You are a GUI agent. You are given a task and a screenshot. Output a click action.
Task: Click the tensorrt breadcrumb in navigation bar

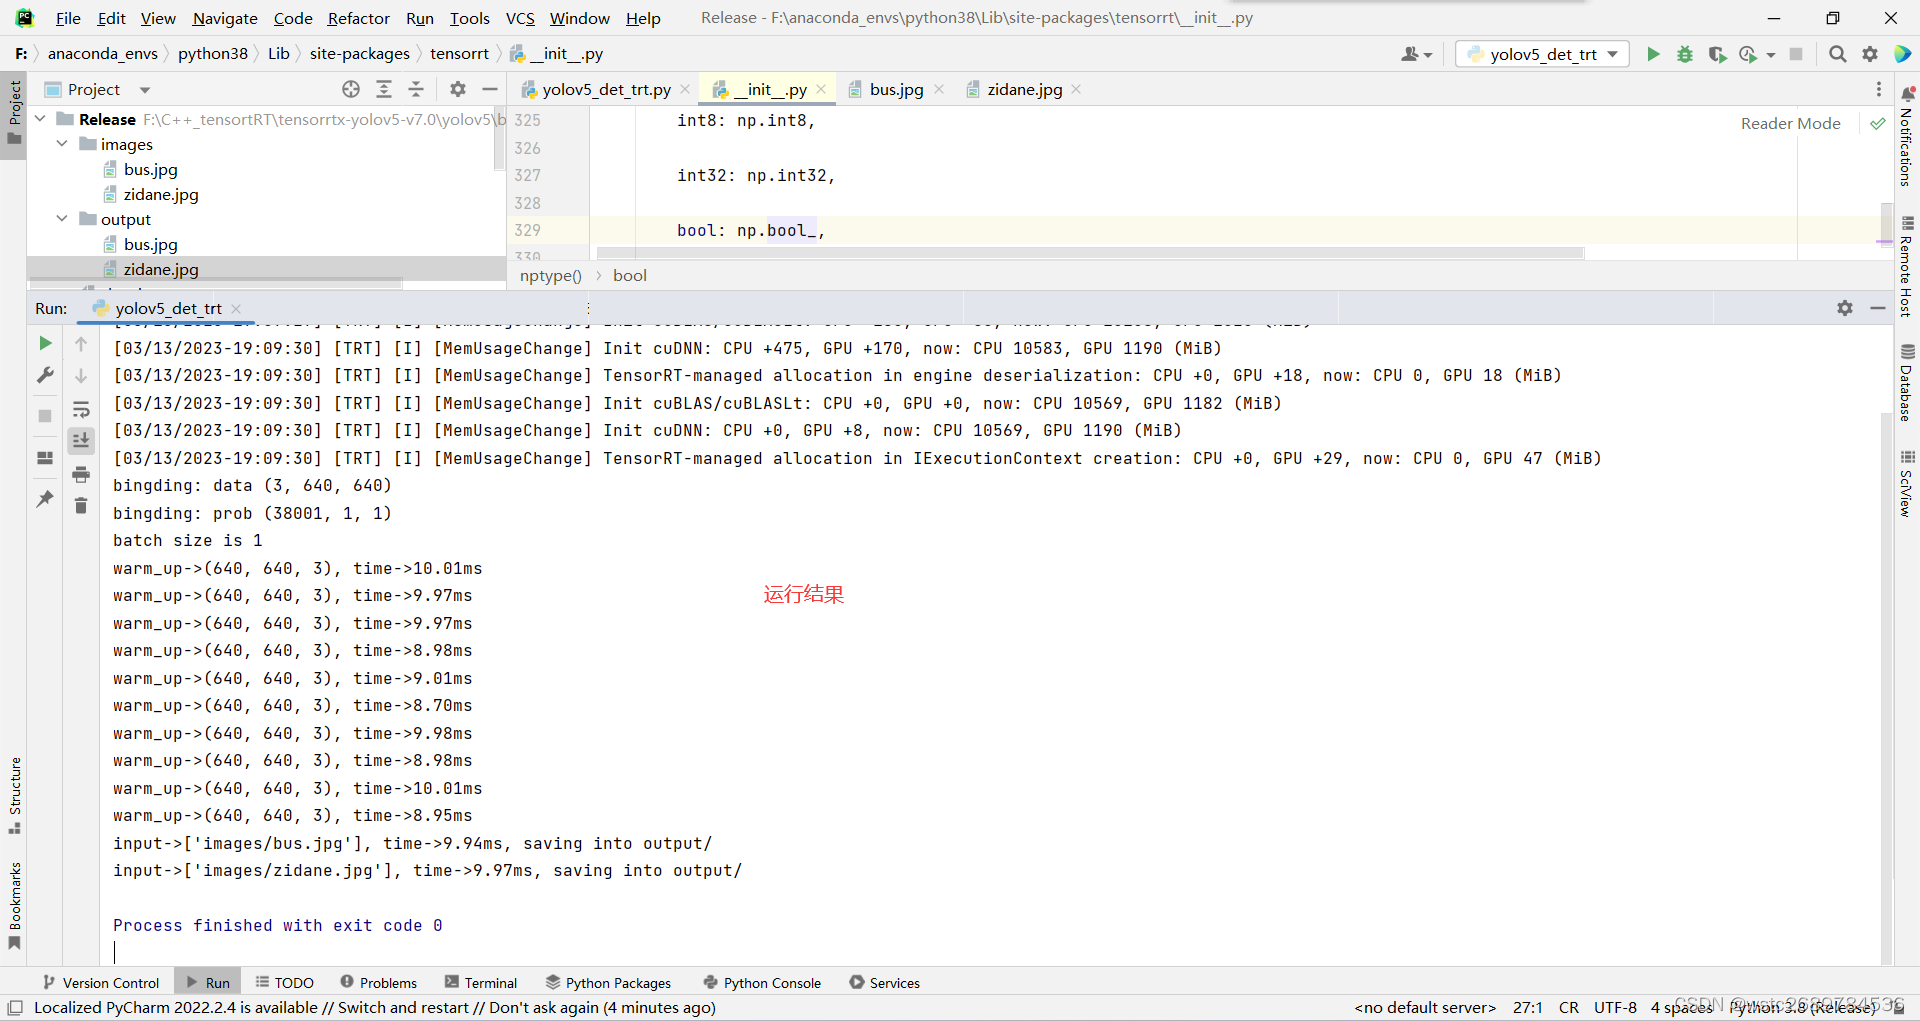point(459,54)
